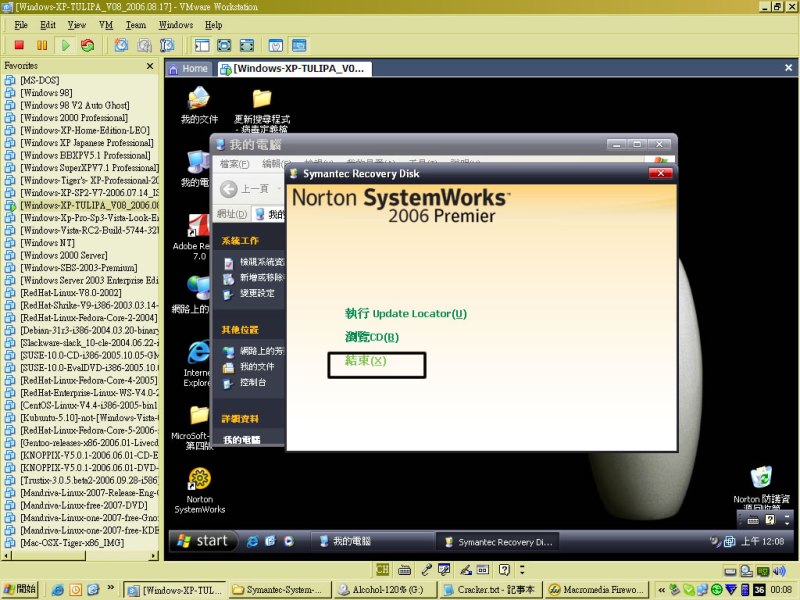Select the Norton SystemWorks desktop shortcut
This screenshot has height=600, width=800.
tap(199, 491)
